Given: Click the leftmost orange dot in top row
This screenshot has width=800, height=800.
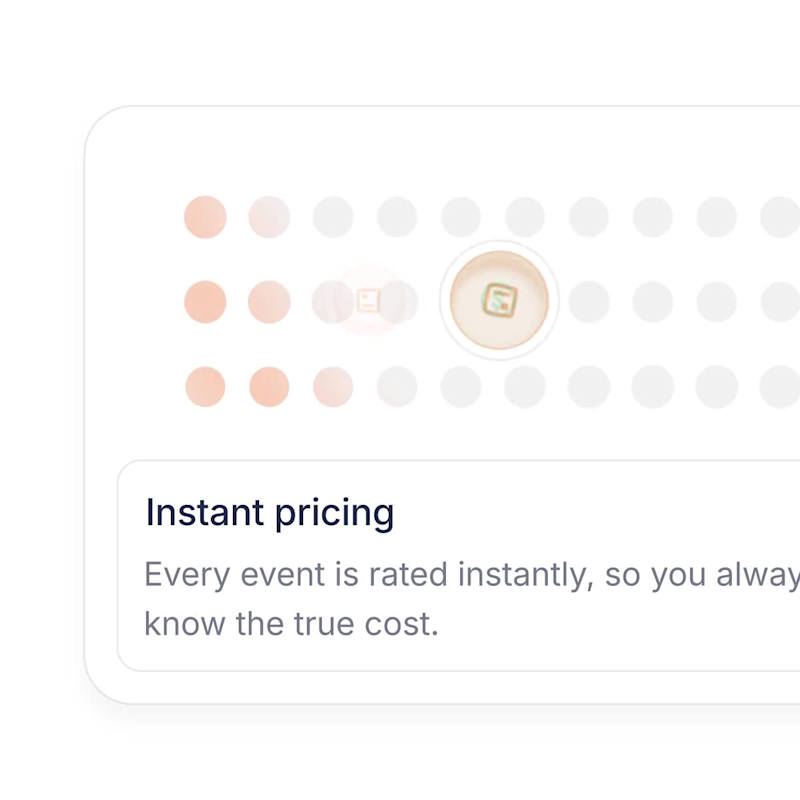Looking at the screenshot, I should 205,217.
